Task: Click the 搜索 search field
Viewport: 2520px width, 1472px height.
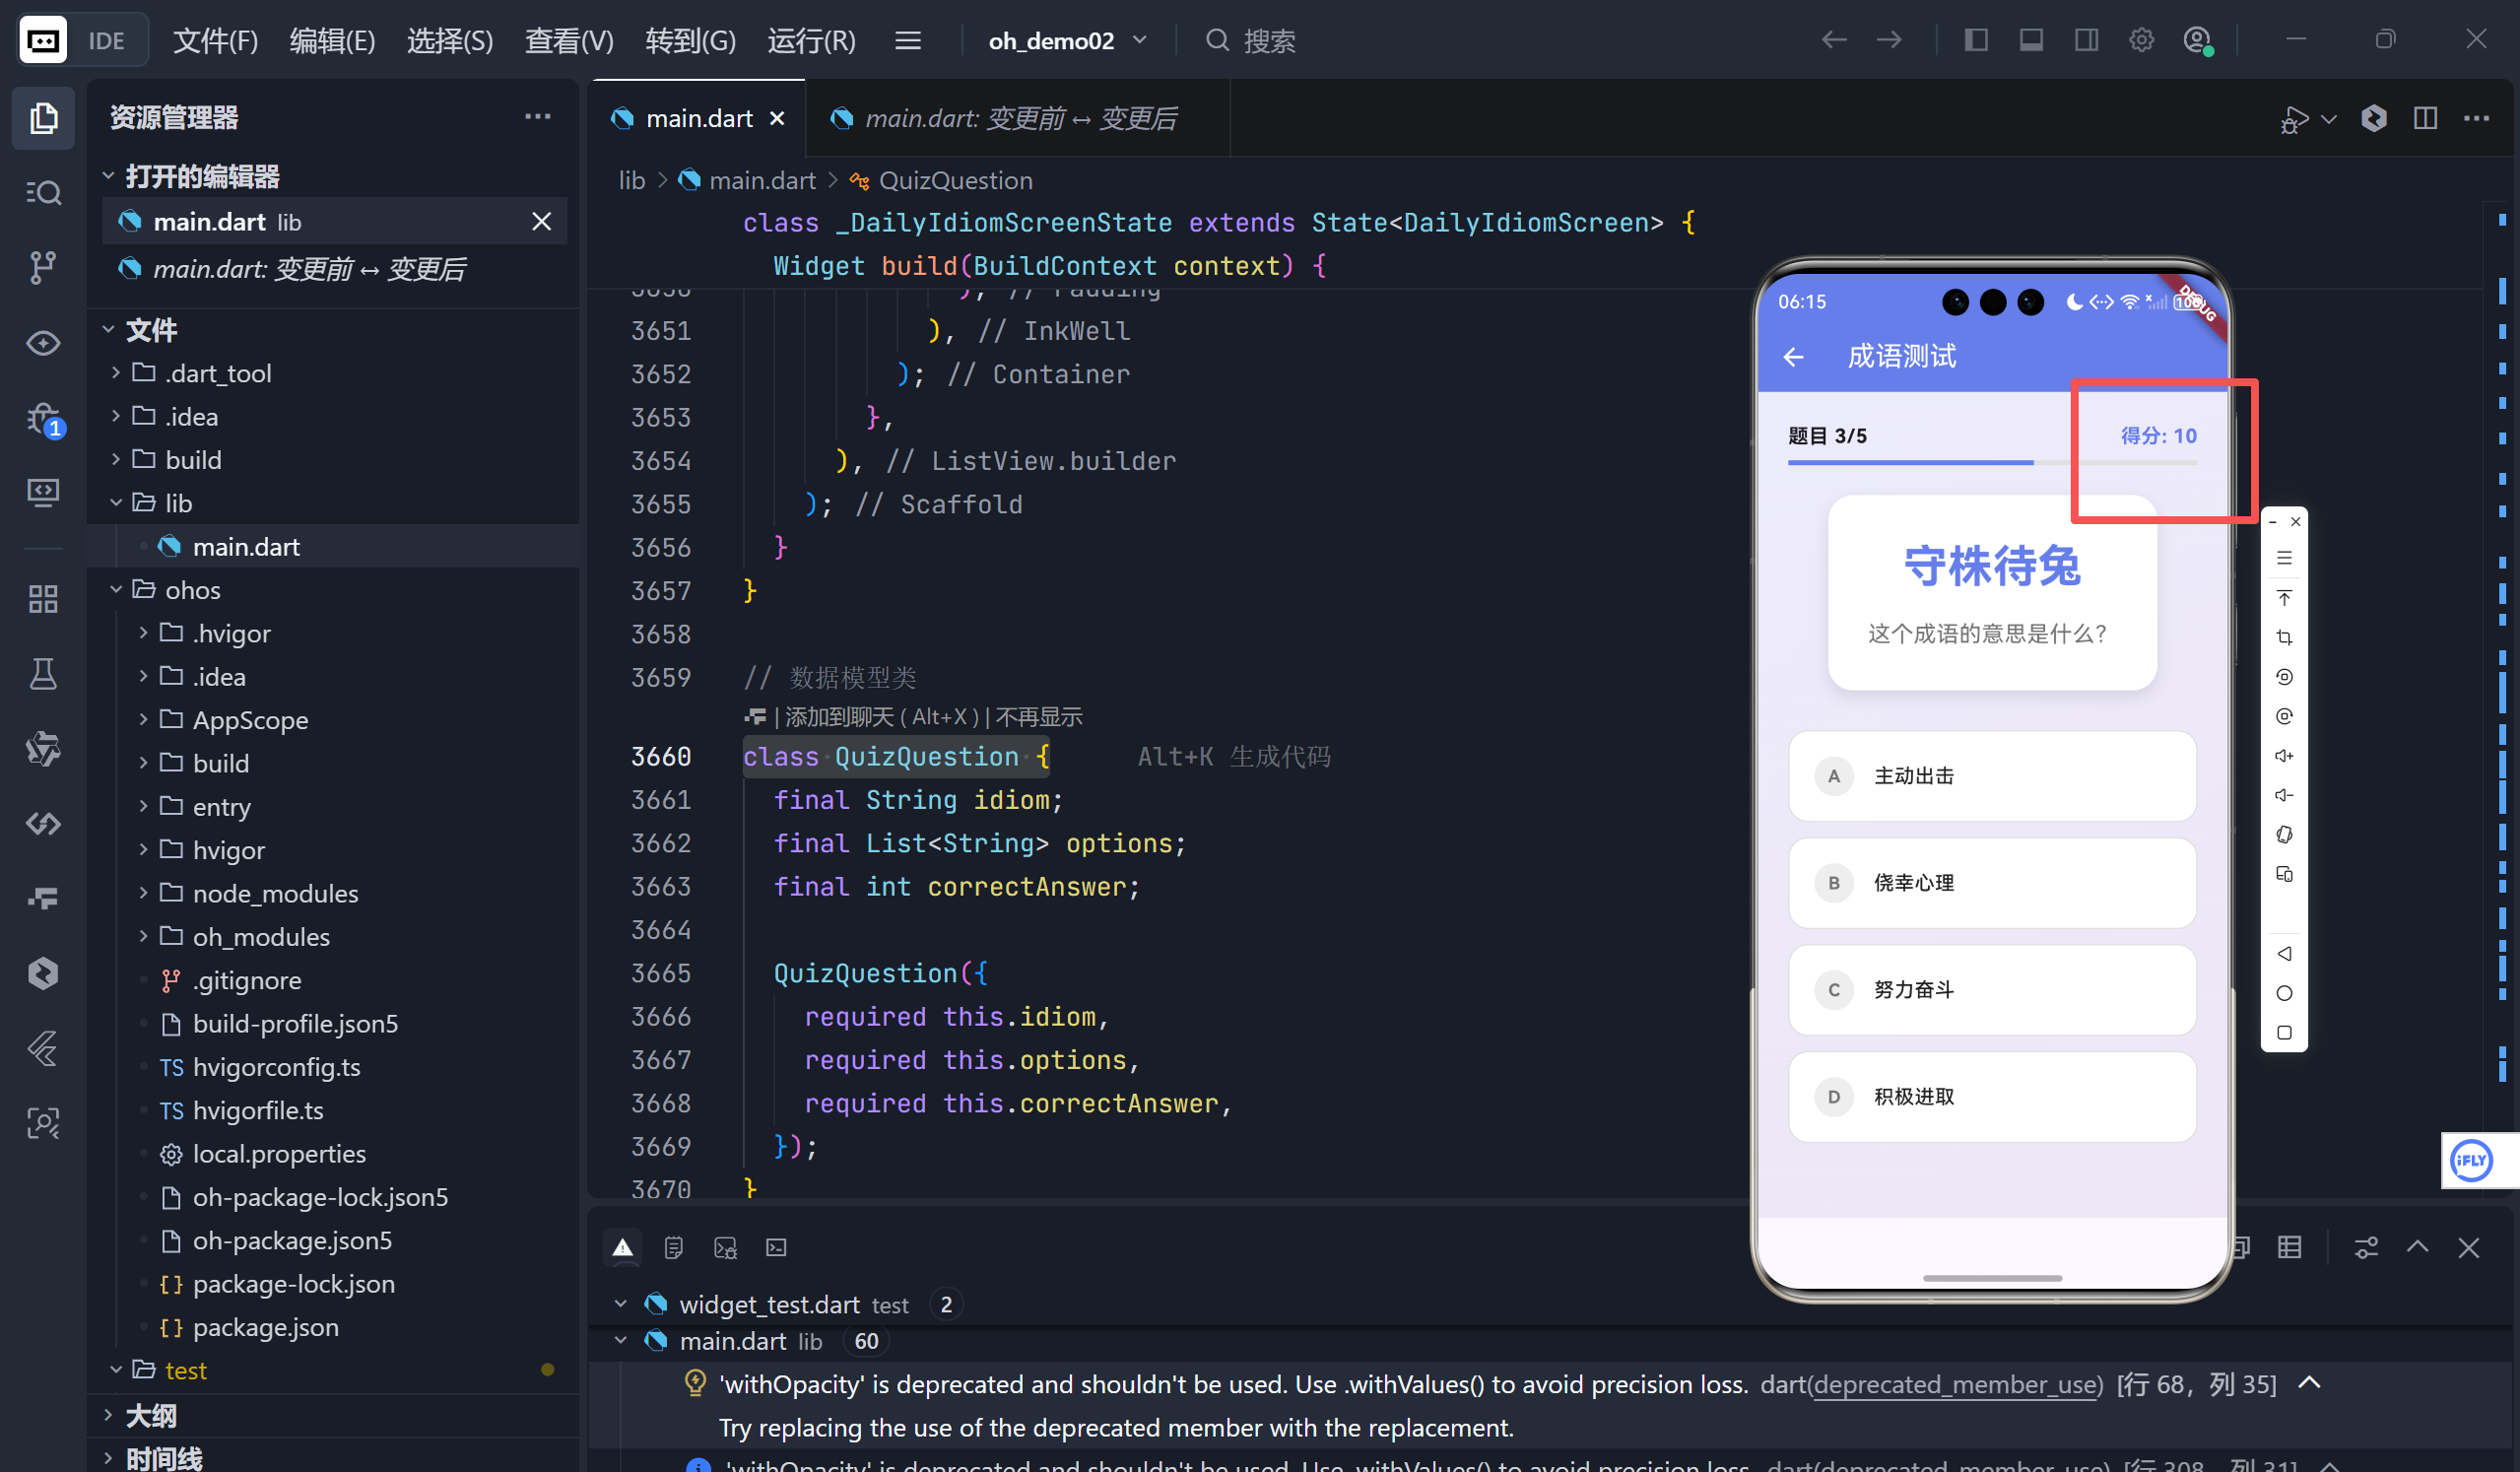Action: (x=1268, y=40)
